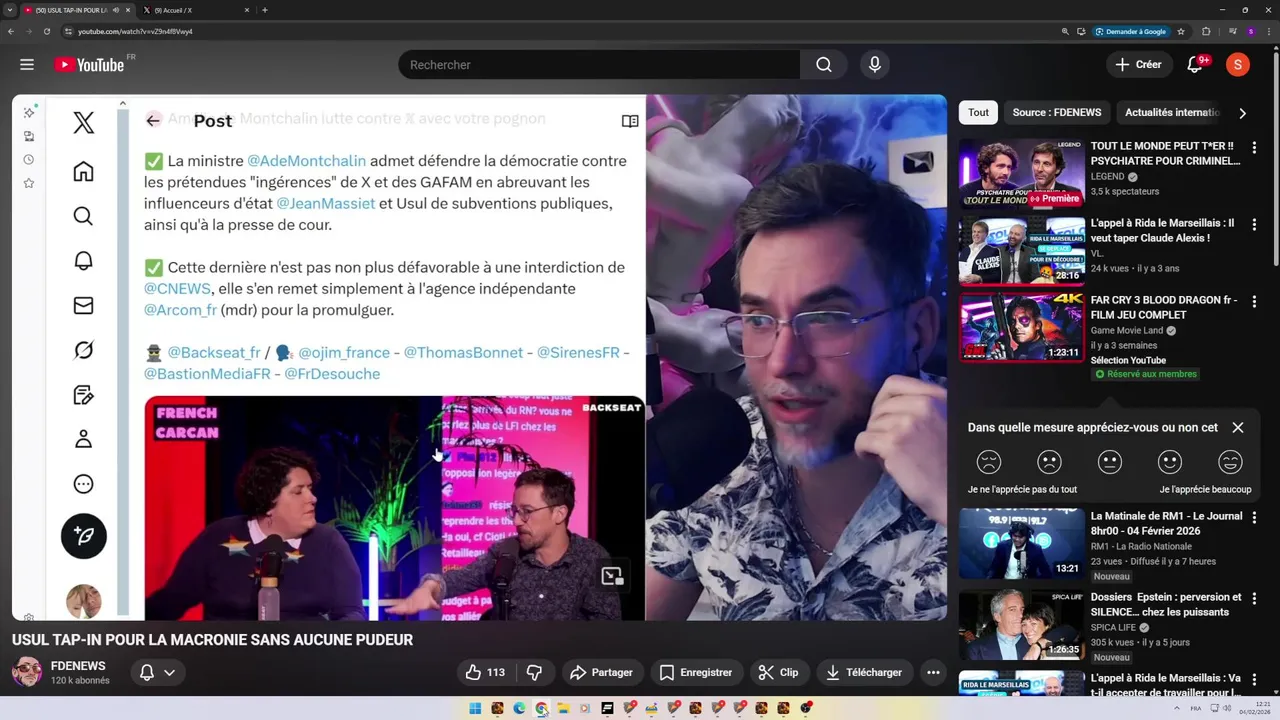The width and height of the screenshot is (1280, 720).
Task: Click the X search icon in the video
Action: click(x=84, y=216)
